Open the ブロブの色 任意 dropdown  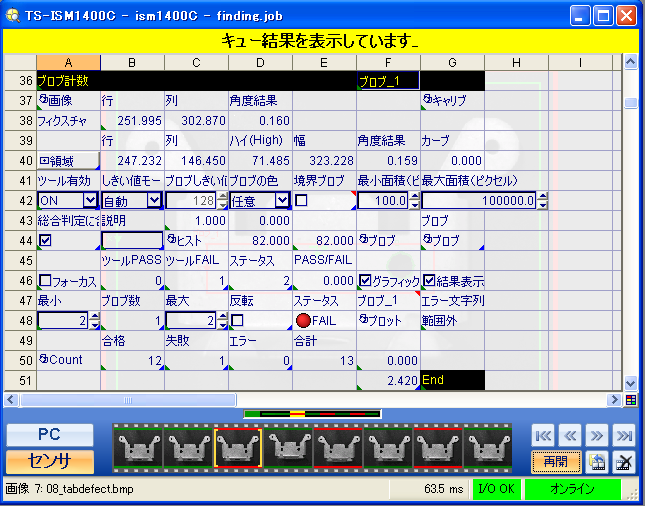282,200
